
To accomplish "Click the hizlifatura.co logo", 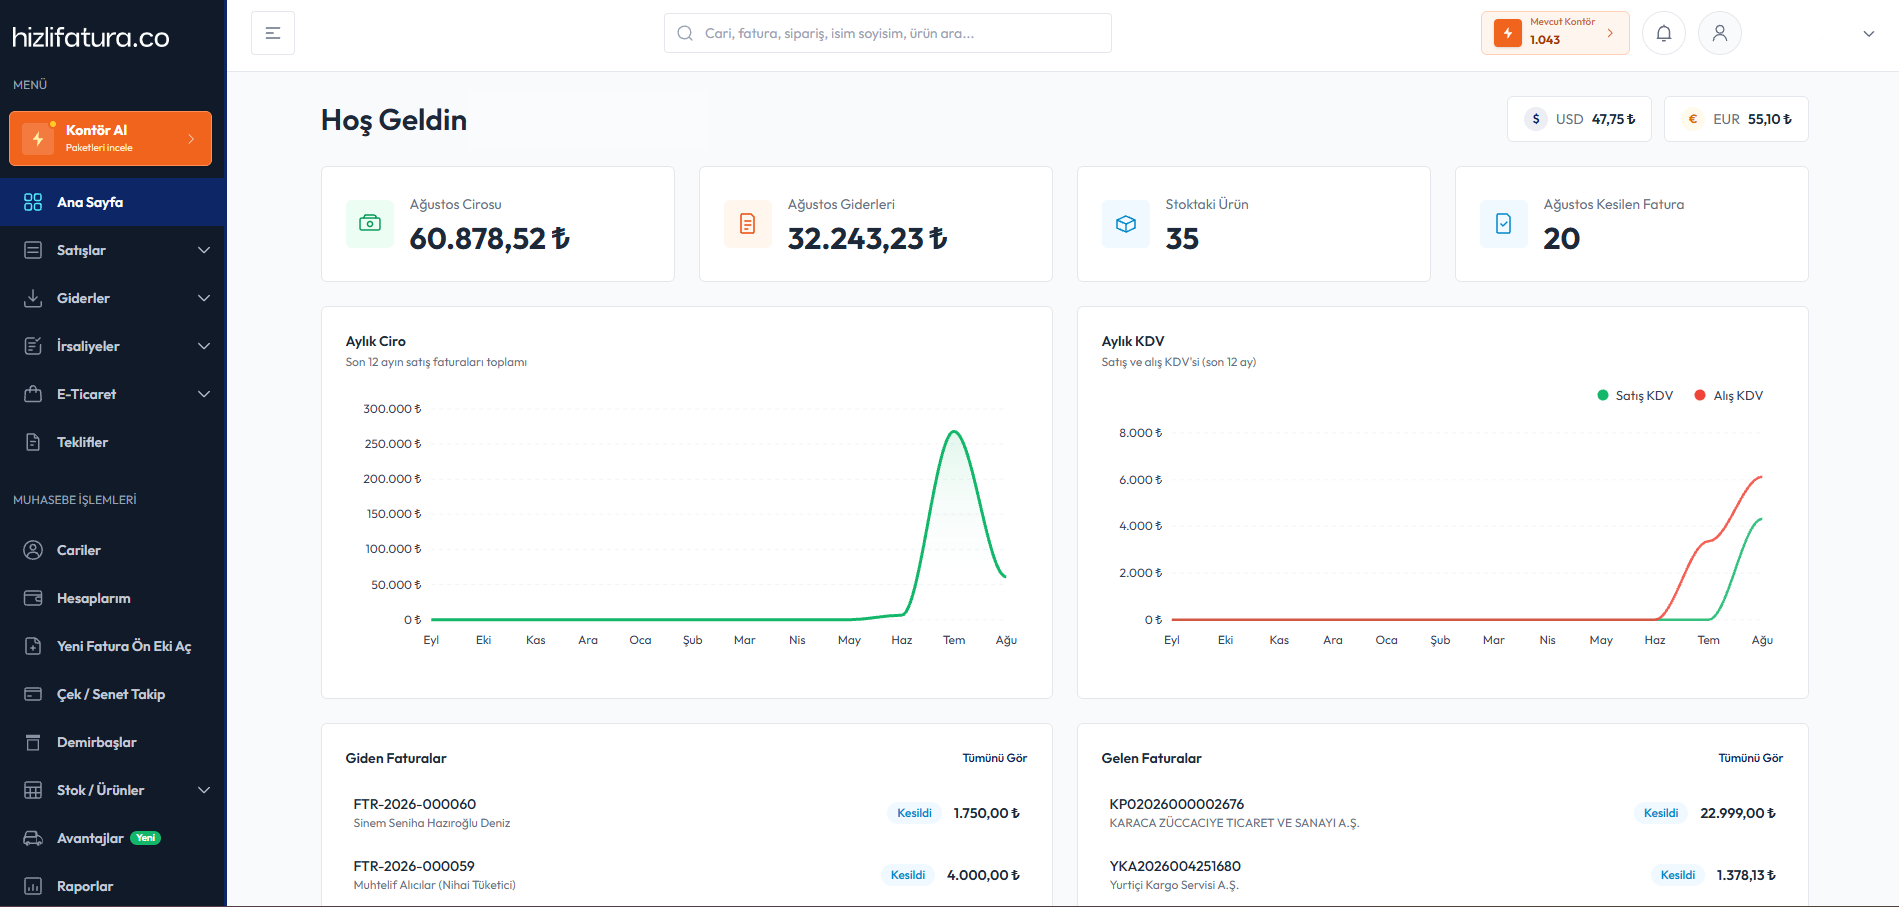I will click(x=91, y=38).
